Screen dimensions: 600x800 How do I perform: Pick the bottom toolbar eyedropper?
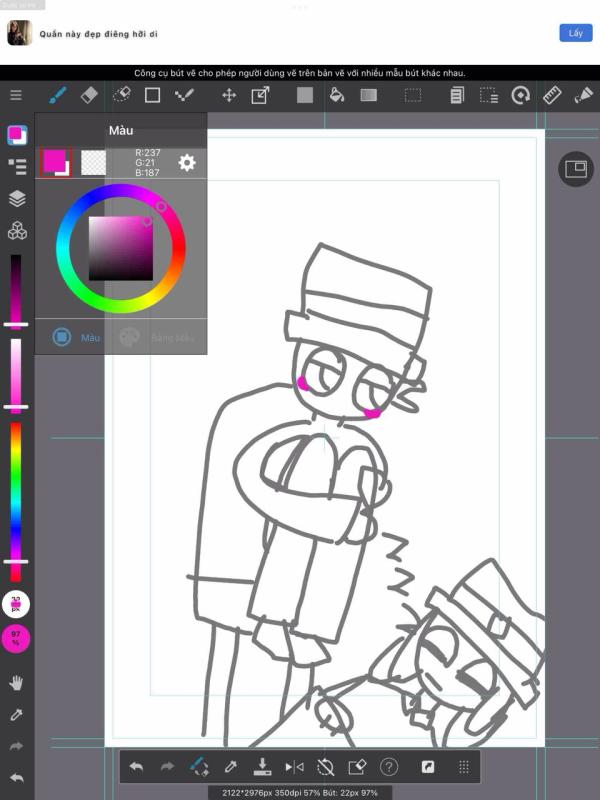click(x=231, y=766)
